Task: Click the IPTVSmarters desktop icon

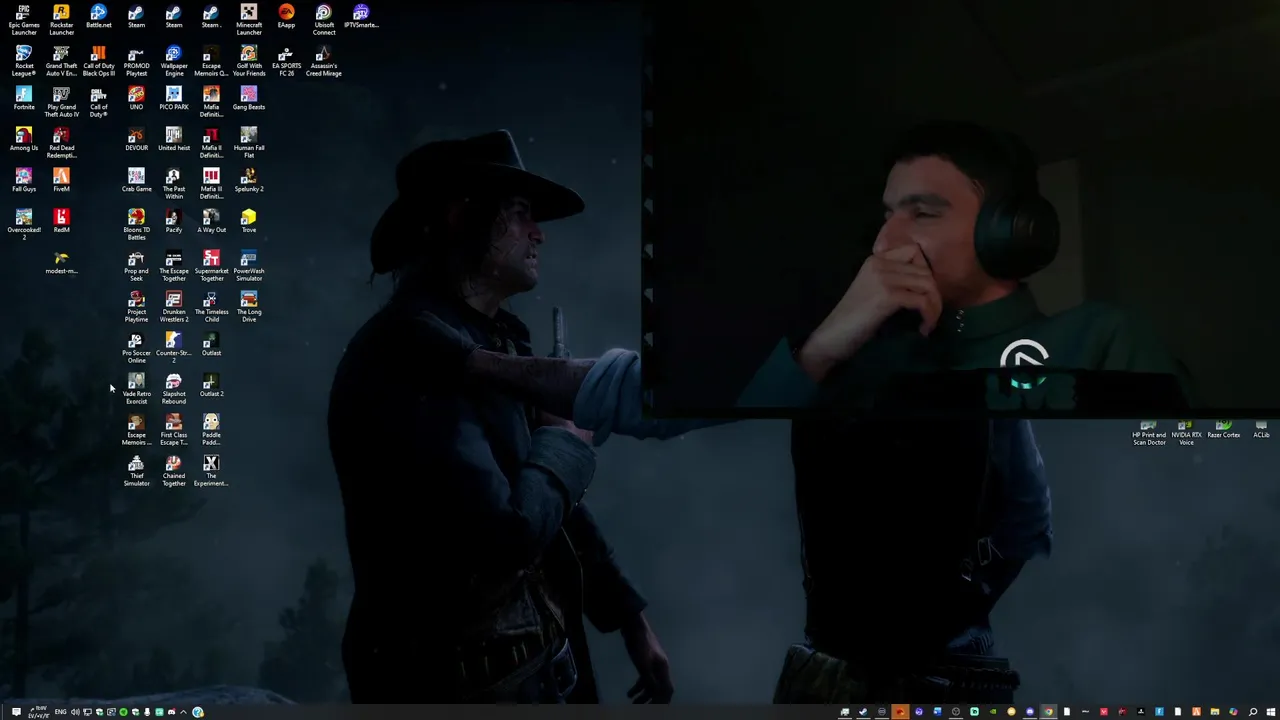Action: (361, 16)
